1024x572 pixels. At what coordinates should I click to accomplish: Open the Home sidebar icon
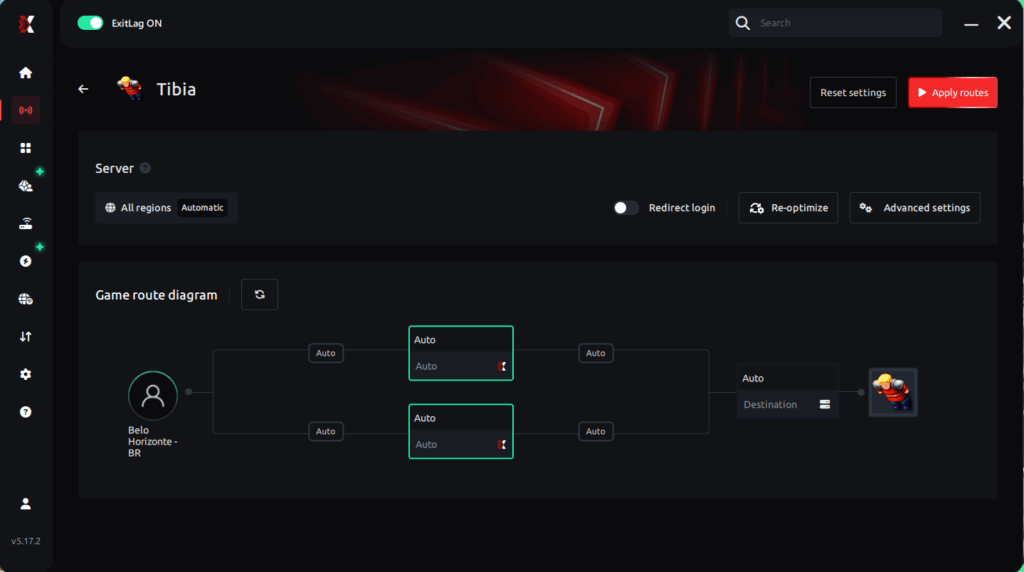[x=25, y=72]
